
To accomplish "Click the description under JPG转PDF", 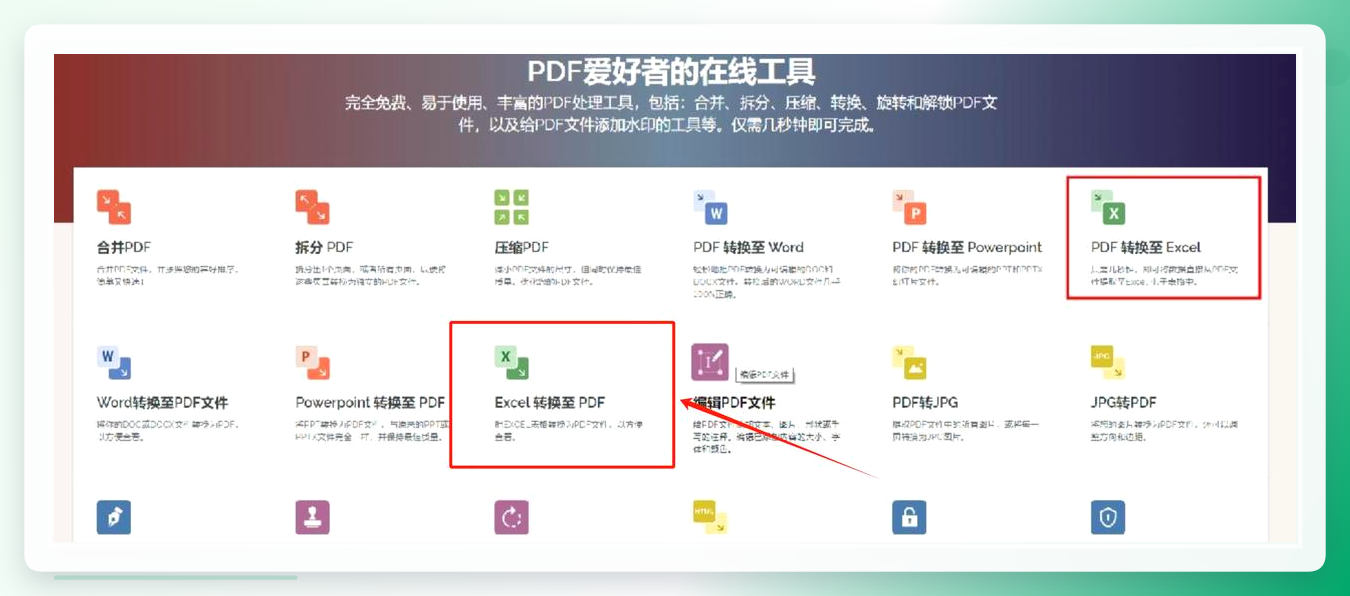I will [1165, 431].
